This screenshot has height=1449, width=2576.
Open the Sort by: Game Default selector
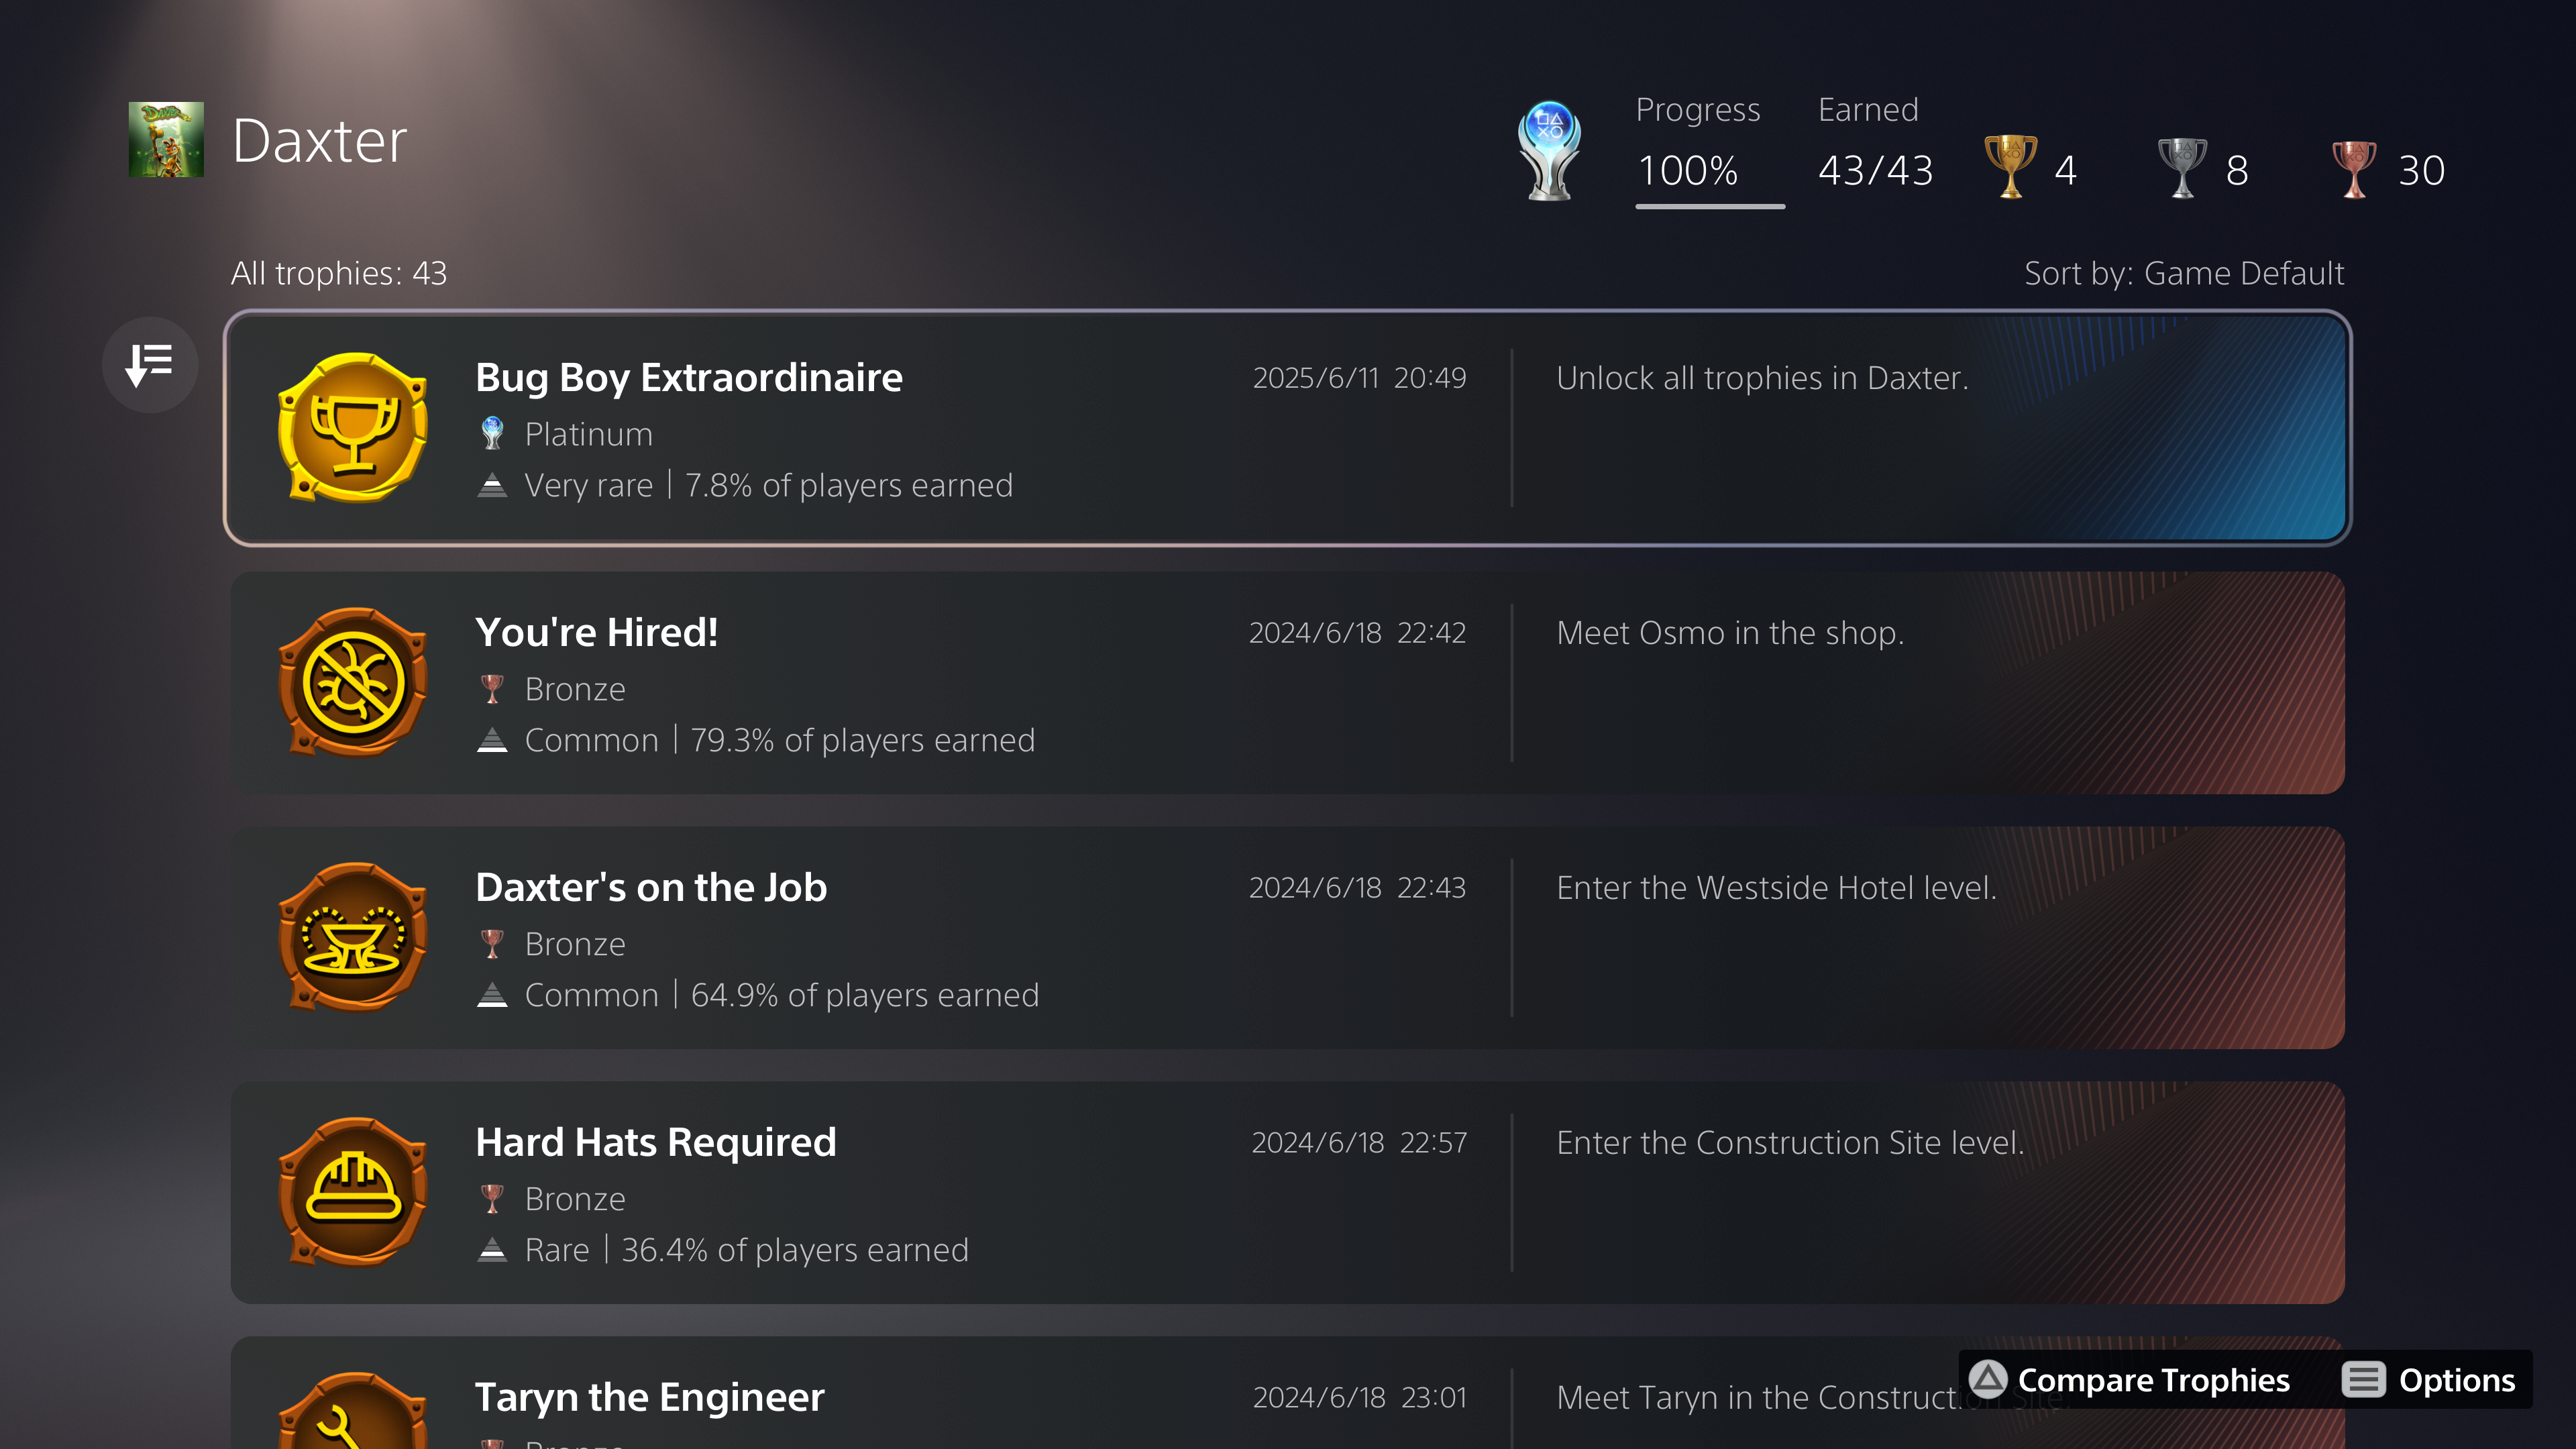point(2184,273)
